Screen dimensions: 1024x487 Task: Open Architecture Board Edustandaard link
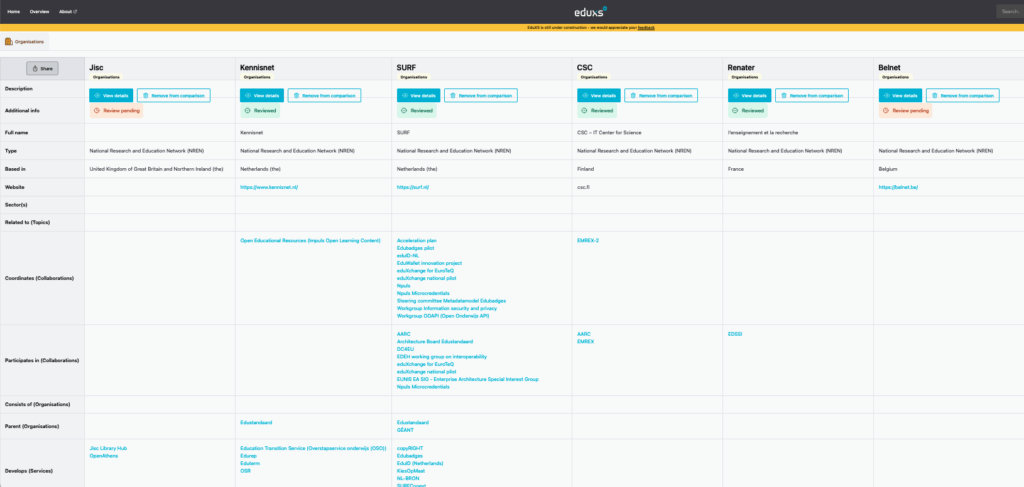coord(434,341)
